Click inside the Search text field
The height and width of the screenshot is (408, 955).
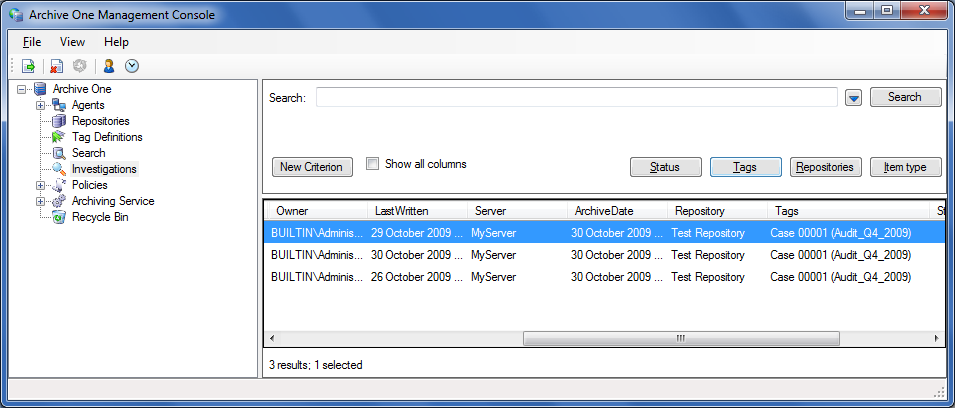click(577, 97)
